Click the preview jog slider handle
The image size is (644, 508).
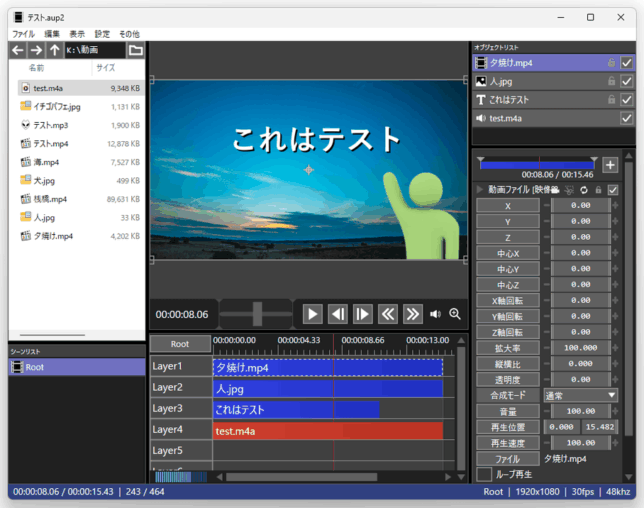click(258, 314)
